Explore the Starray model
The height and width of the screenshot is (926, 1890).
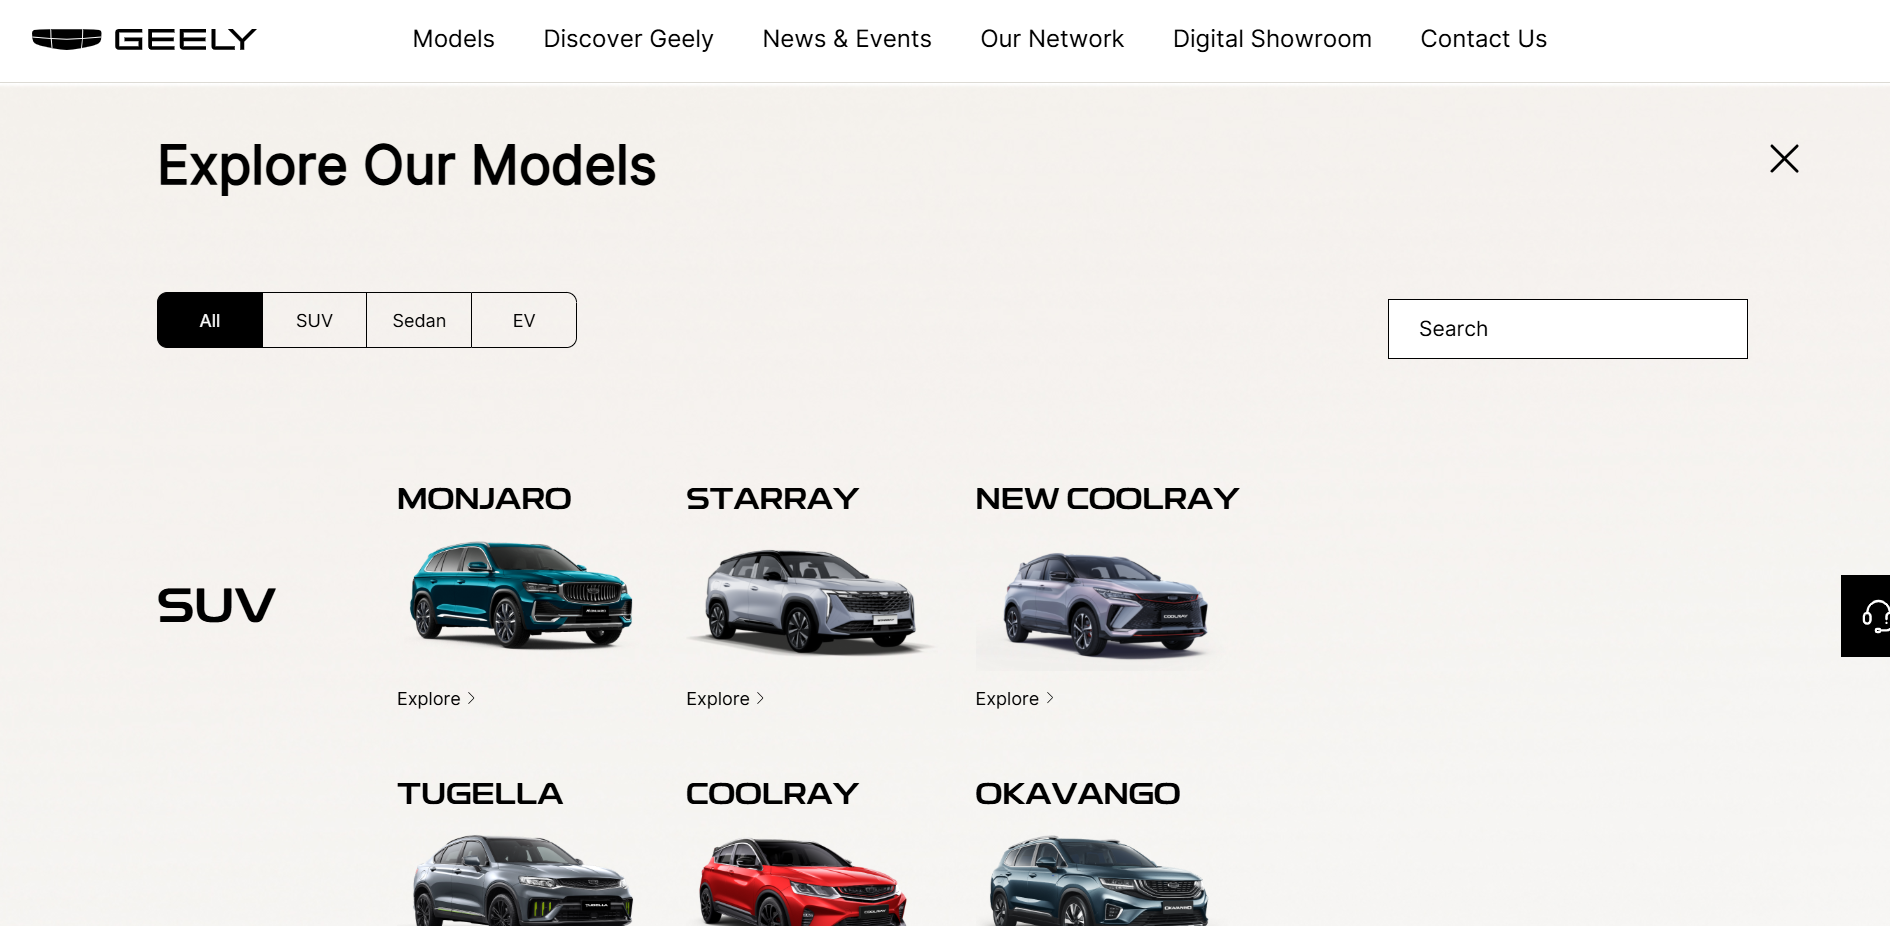point(725,699)
